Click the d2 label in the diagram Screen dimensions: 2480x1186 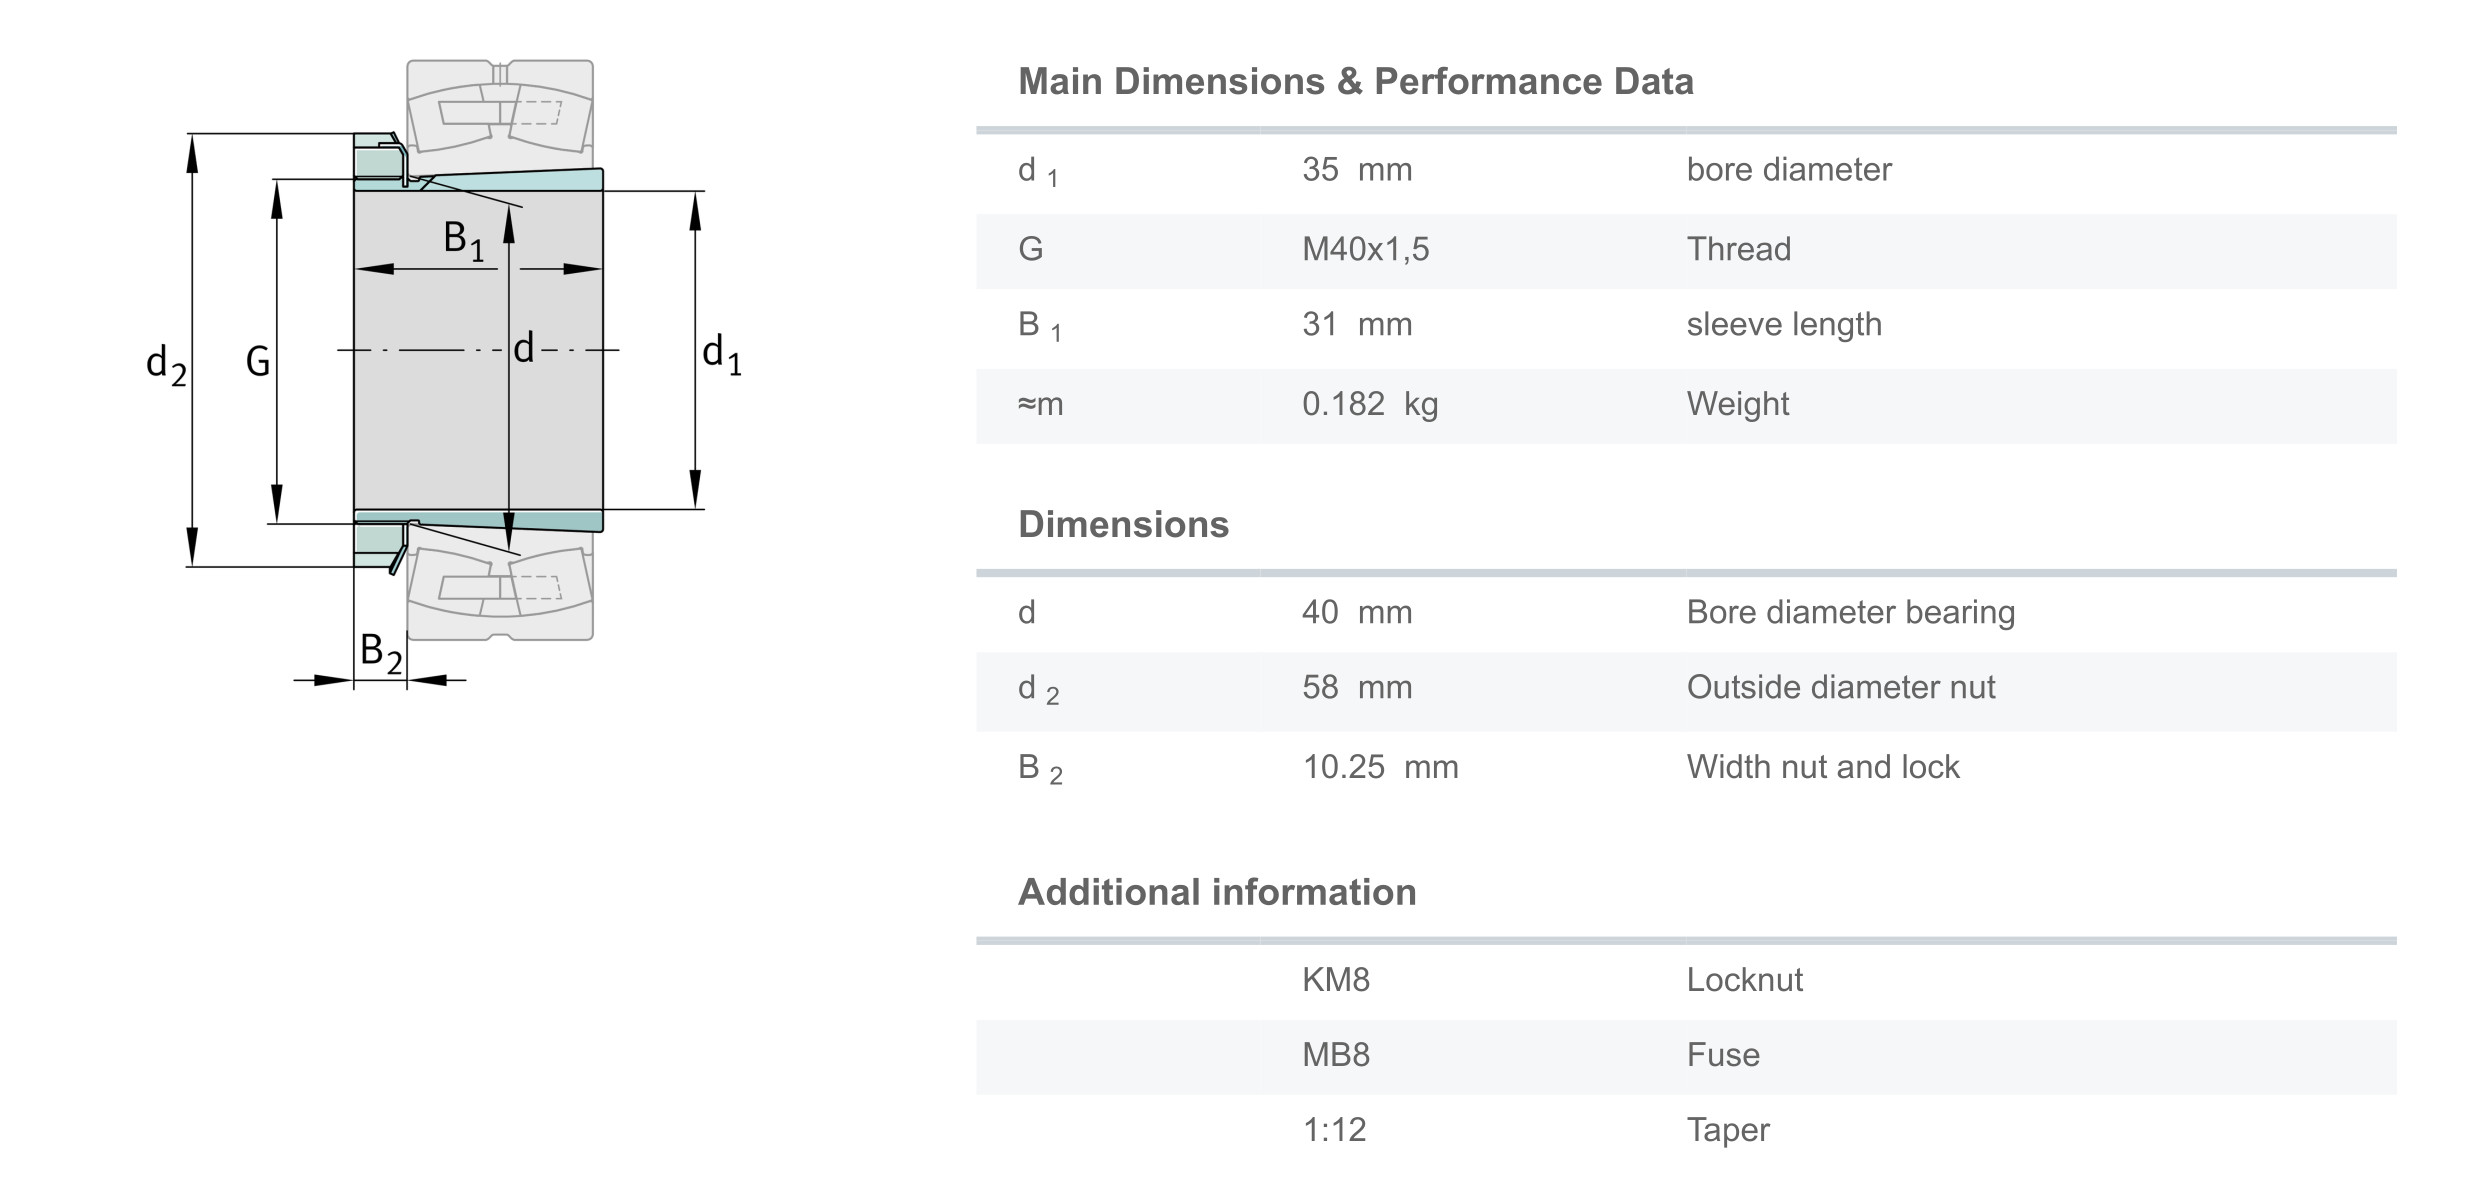(166, 364)
